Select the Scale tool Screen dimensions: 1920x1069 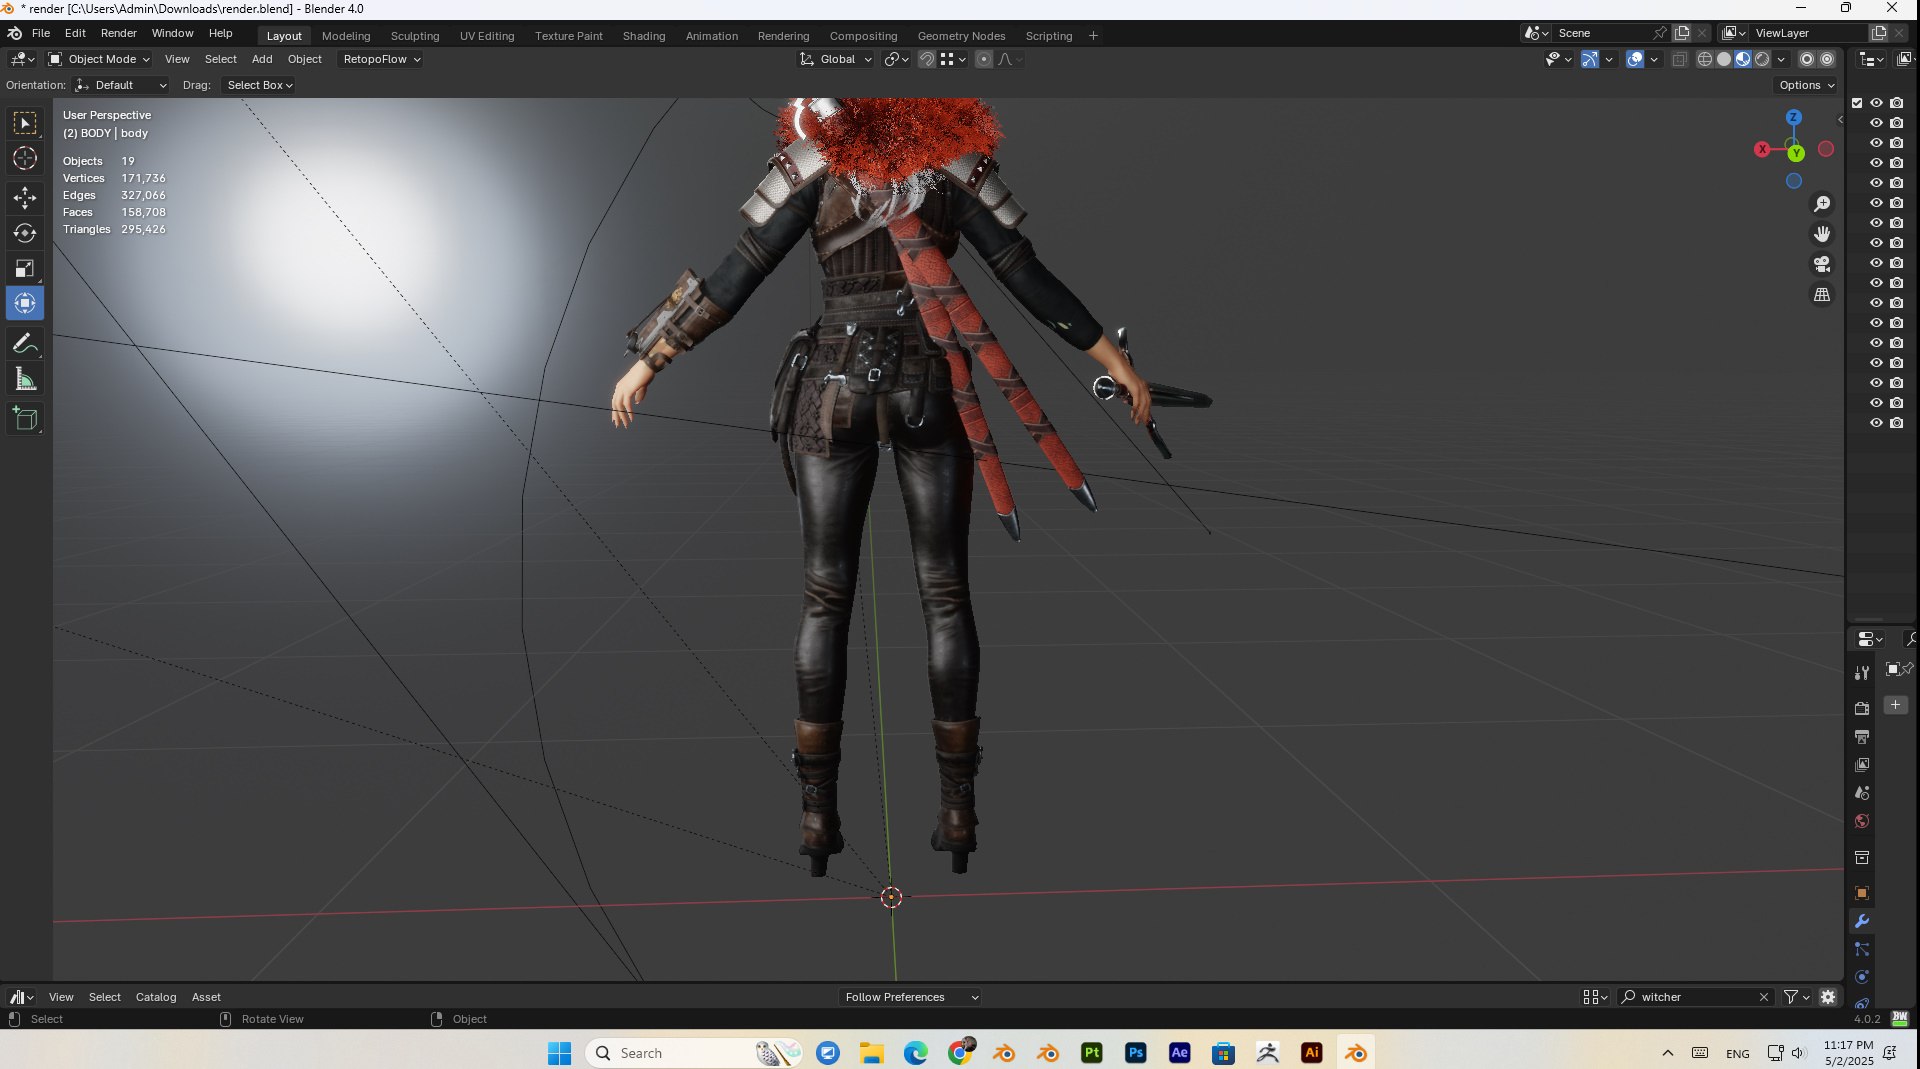coord(25,268)
